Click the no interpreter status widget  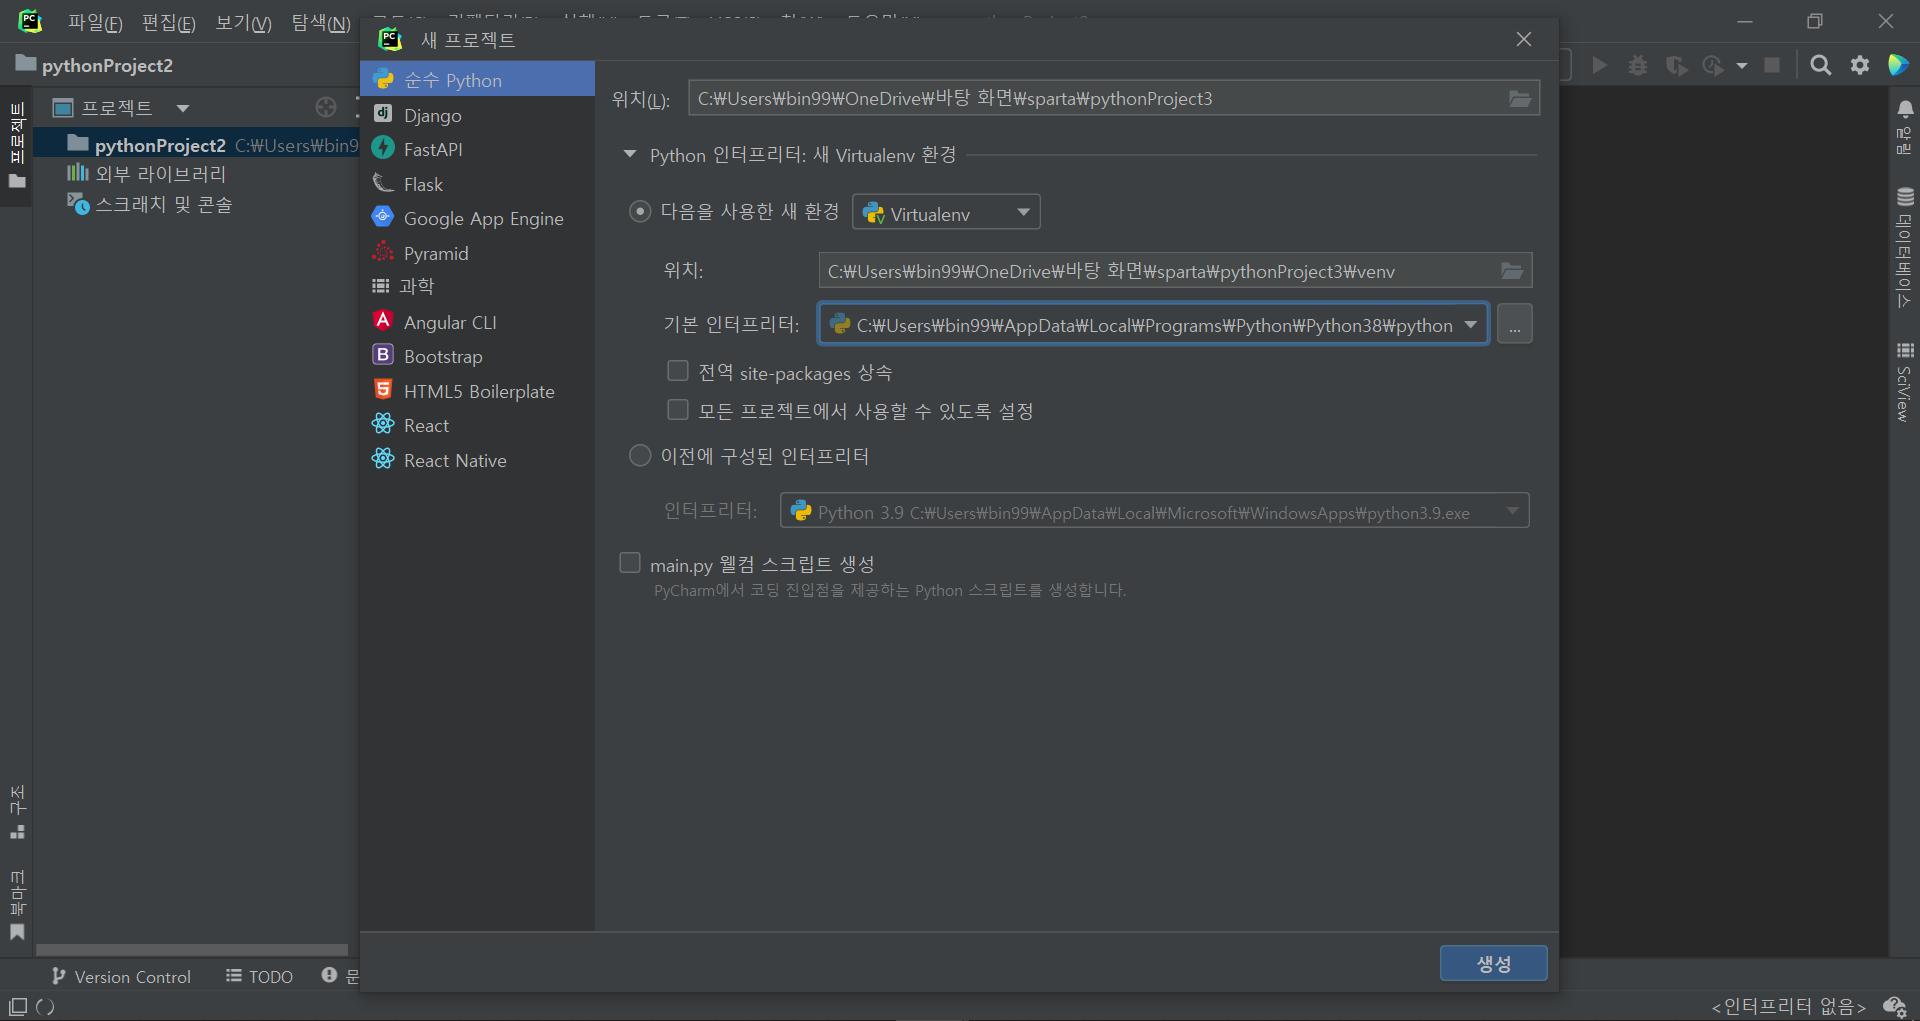pyautogui.click(x=1788, y=1006)
